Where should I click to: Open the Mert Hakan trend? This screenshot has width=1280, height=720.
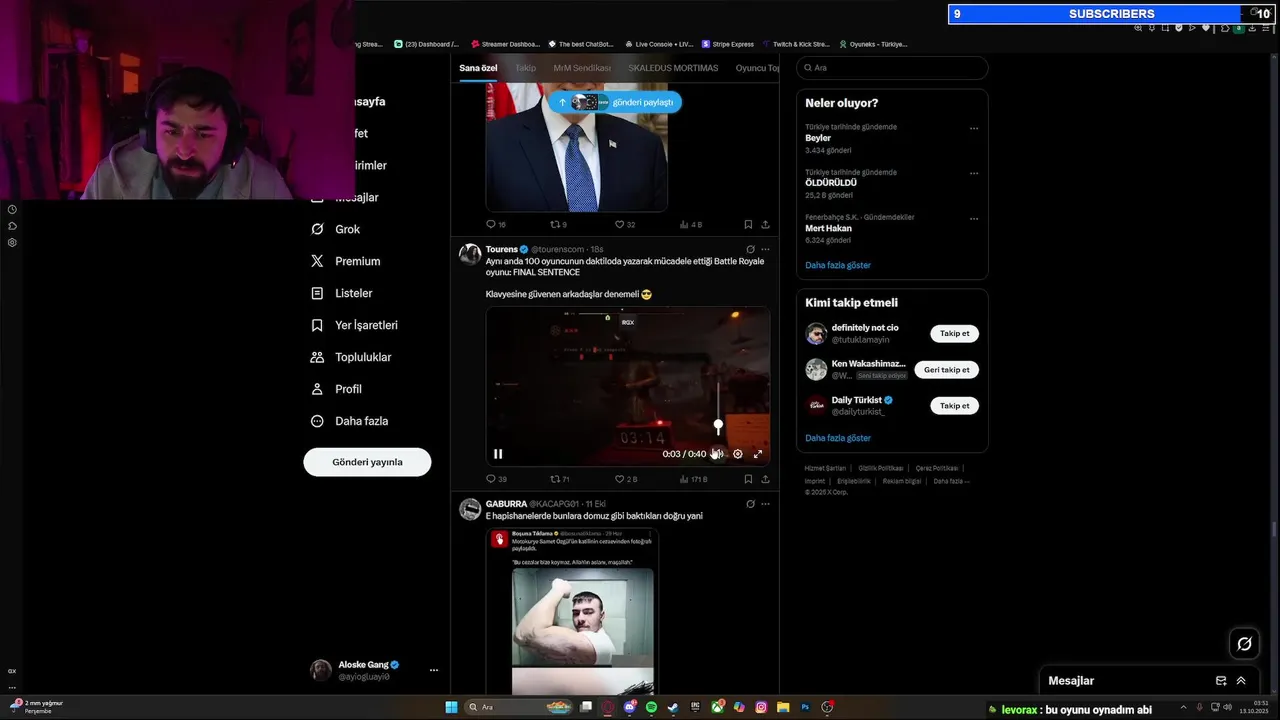pyautogui.click(x=829, y=228)
